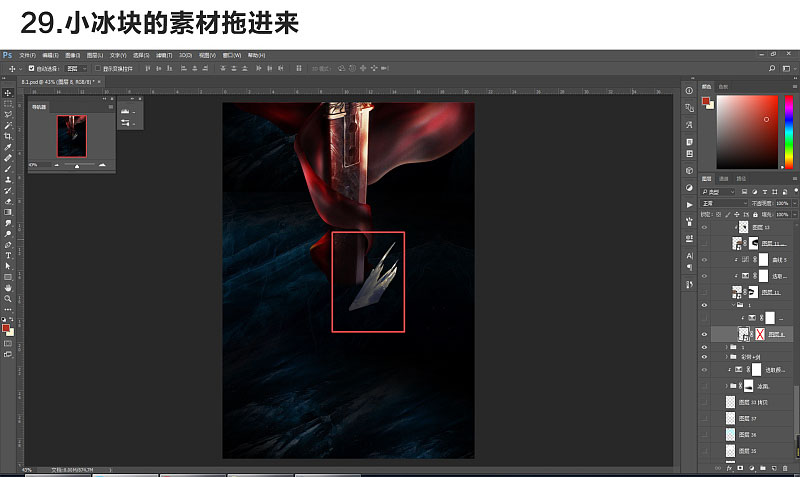The height and width of the screenshot is (477, 800).
Task: Open the layer filter type dropdown
Action: 718,192
